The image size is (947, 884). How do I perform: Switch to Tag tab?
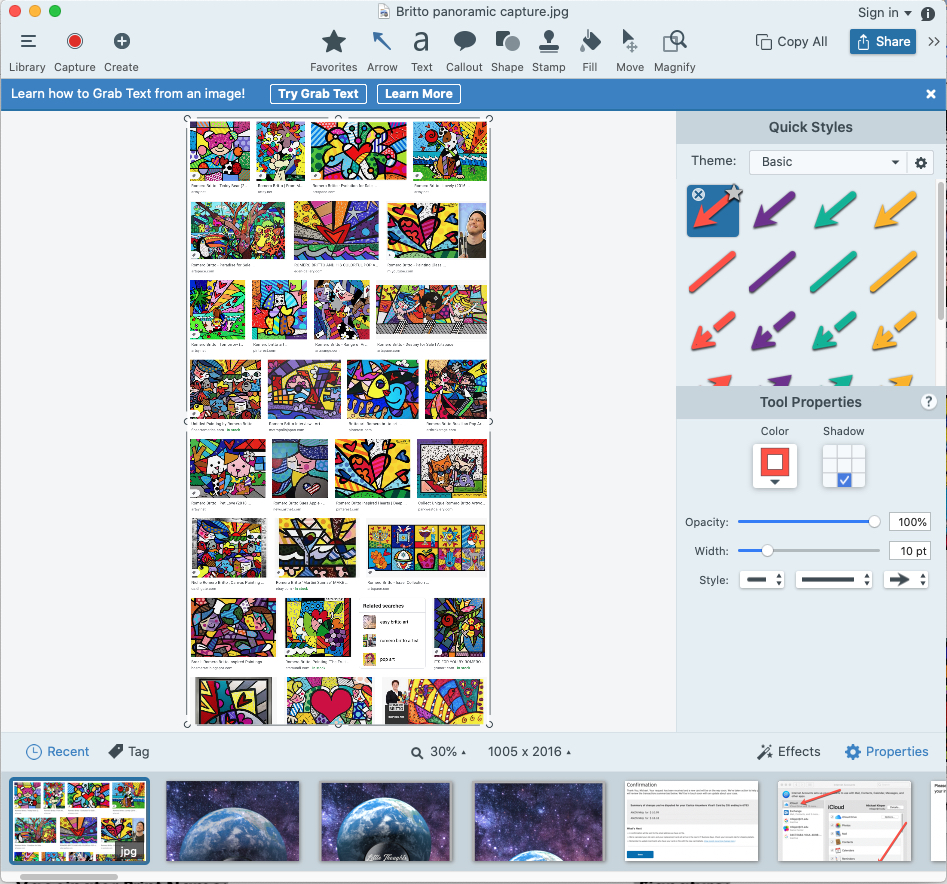tap(129, 752)
